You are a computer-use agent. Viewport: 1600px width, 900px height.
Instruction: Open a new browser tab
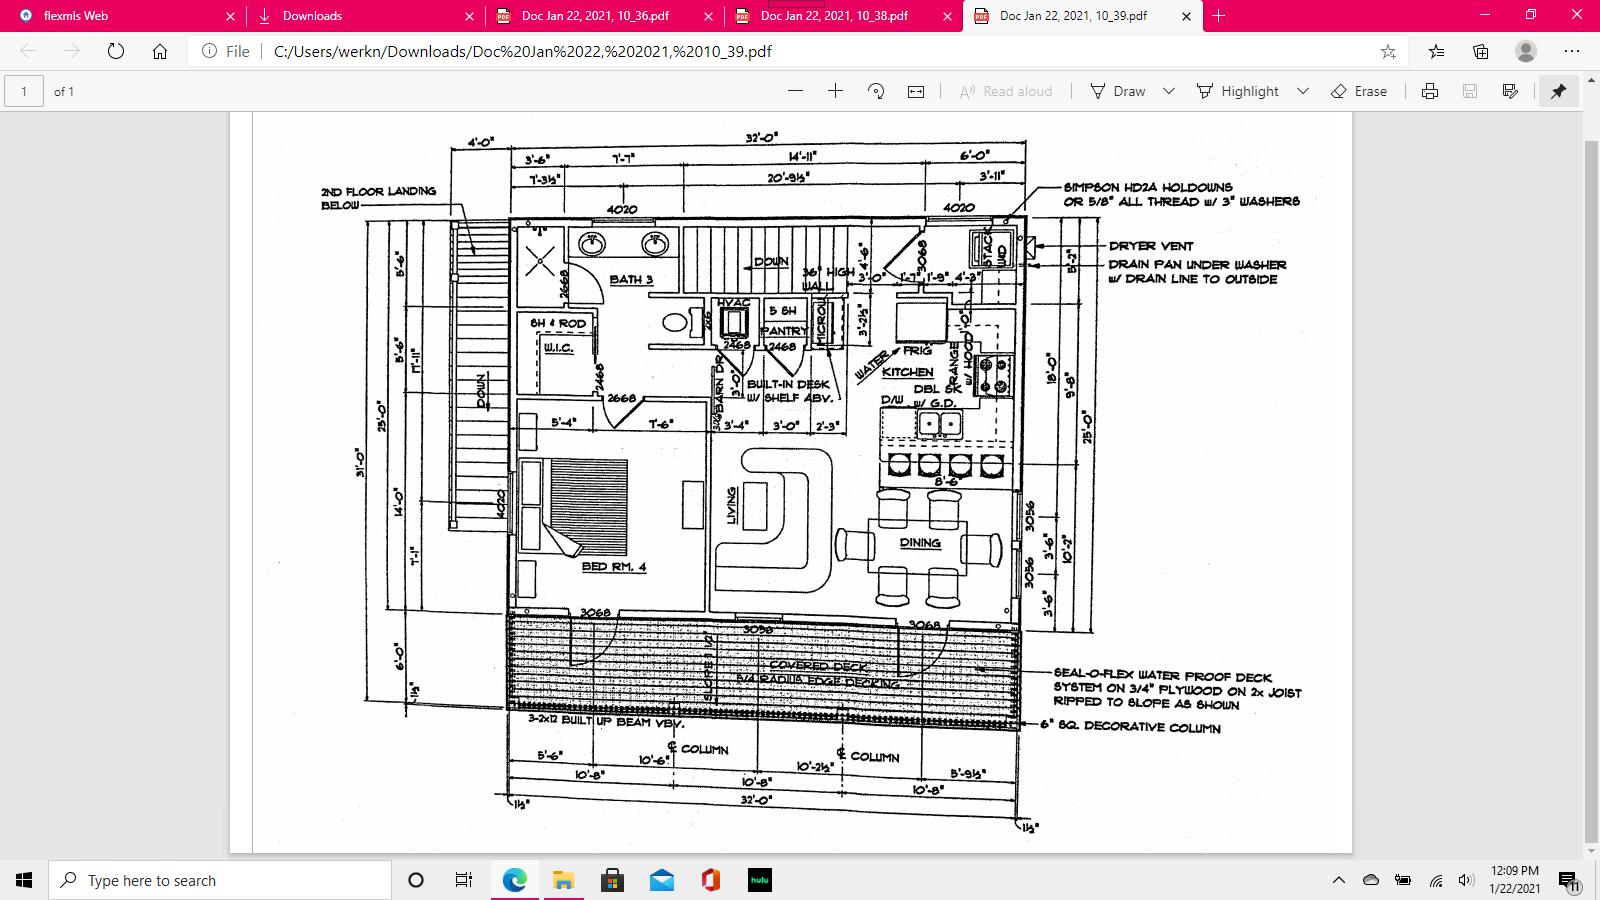coord(1218,16)
